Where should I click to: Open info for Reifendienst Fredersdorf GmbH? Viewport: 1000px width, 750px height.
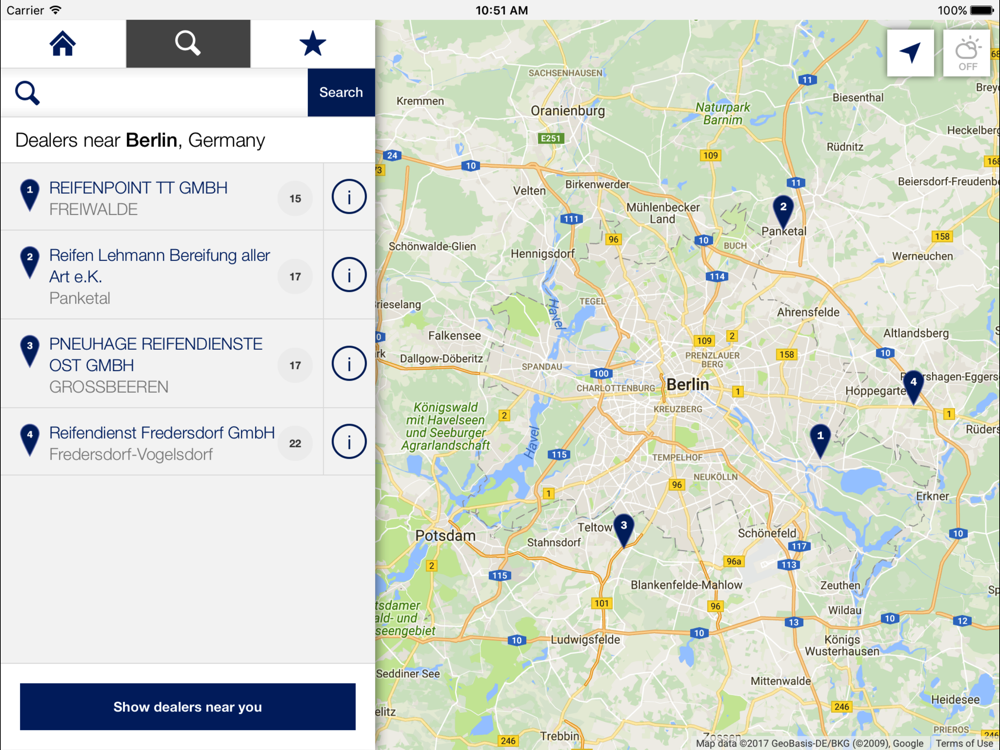(349, 441)
